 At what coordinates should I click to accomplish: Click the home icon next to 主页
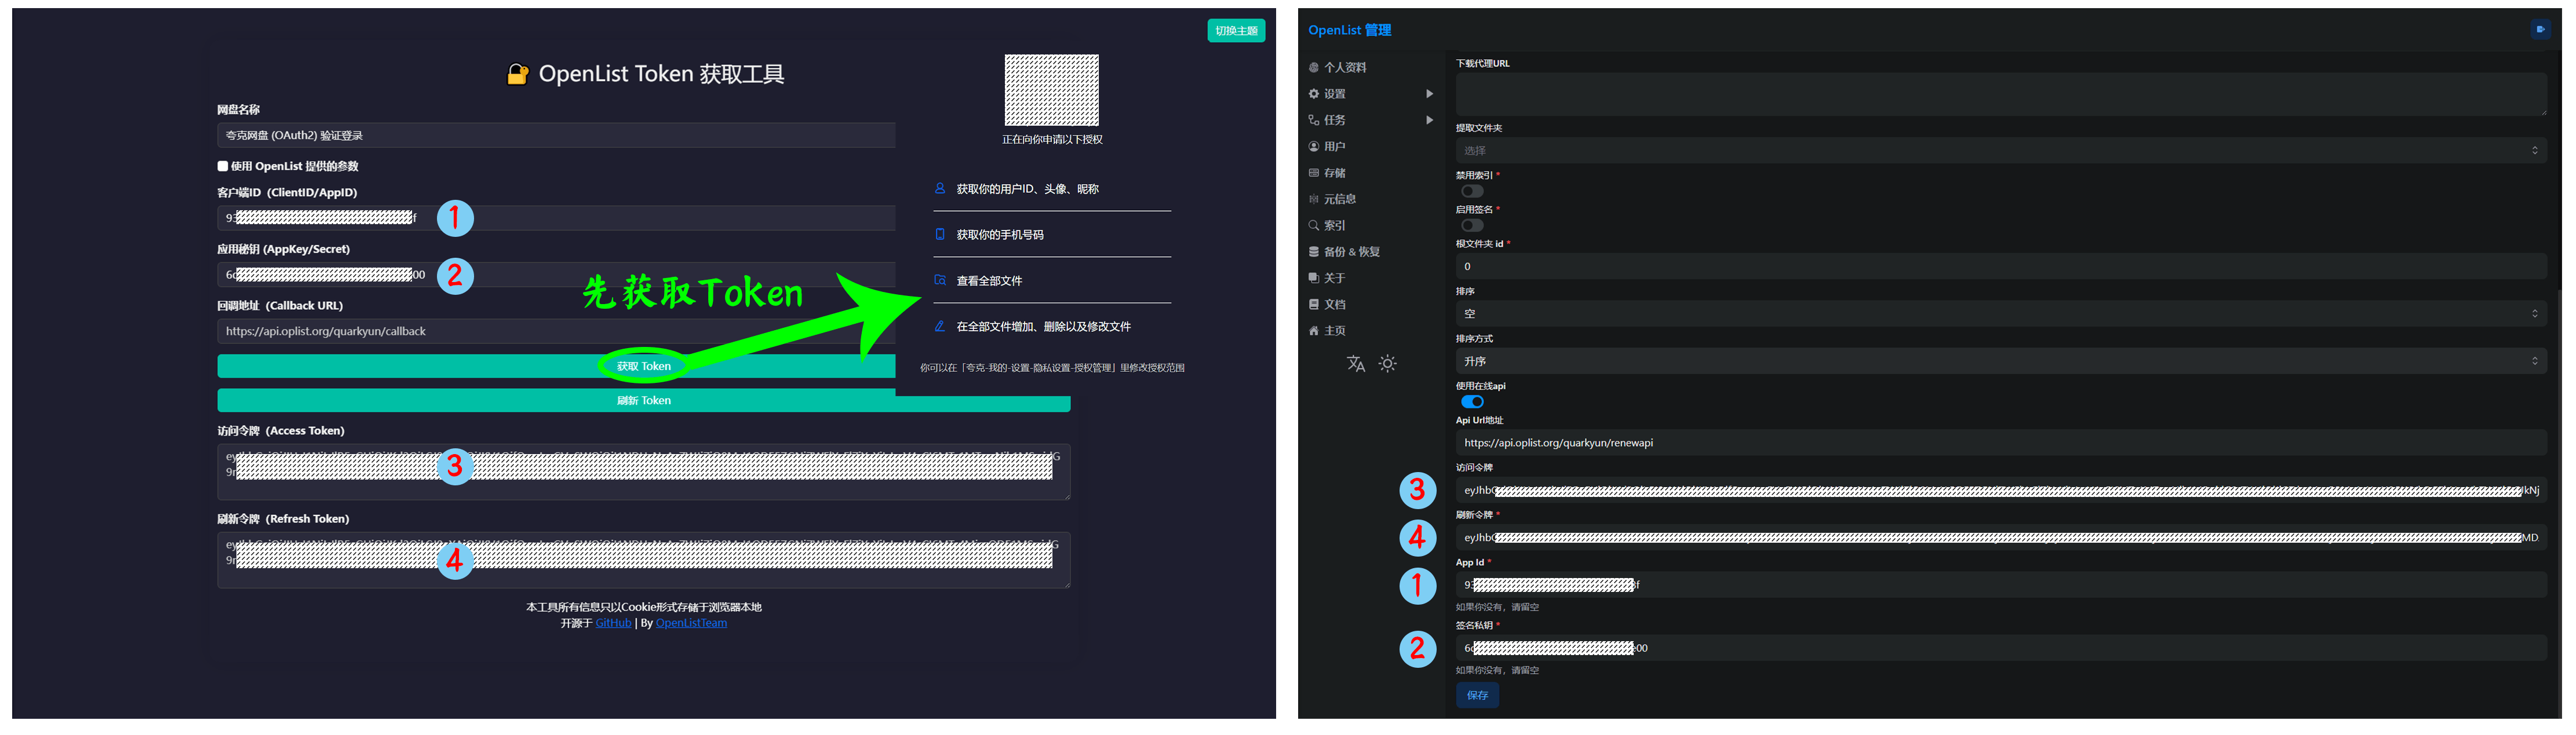(1314, 331)
